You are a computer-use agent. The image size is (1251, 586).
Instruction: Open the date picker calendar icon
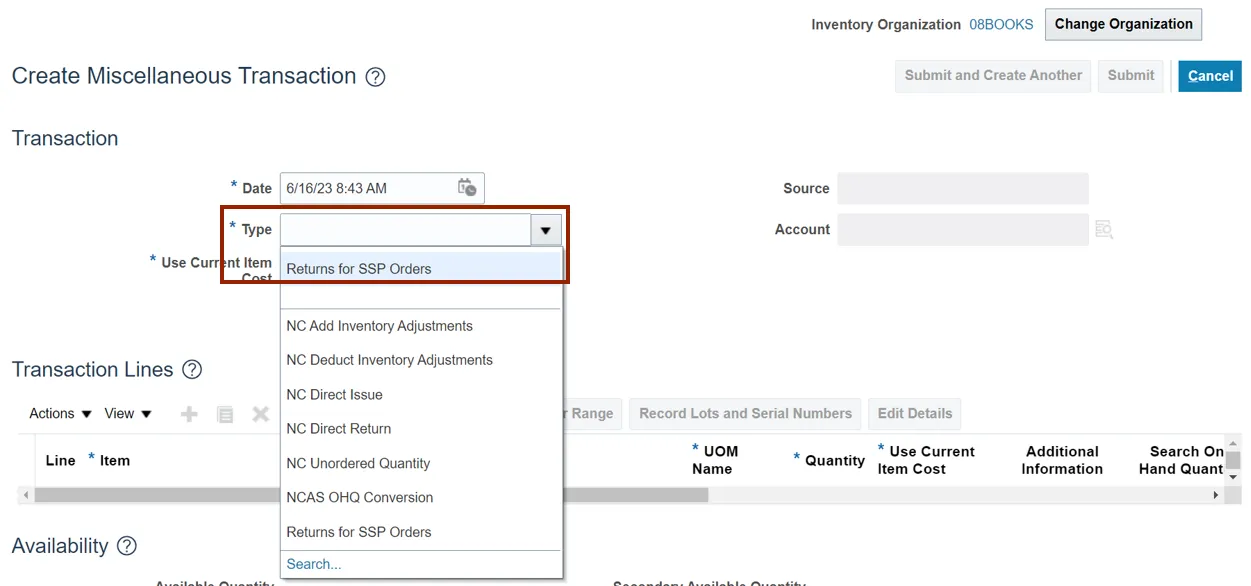coord(467,188)
